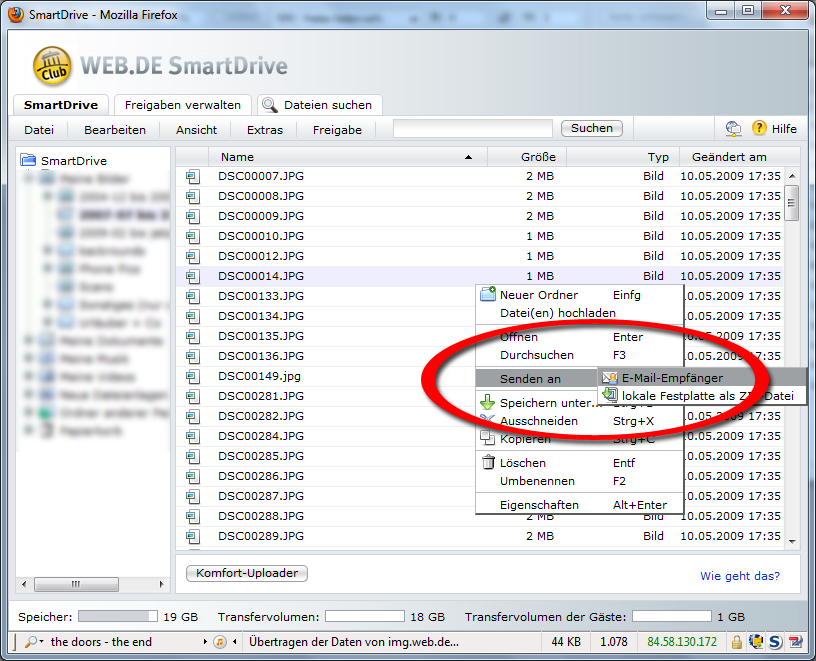The image size is (816, 661).
Task: Click the file icon of DSC00133.JPG
Action: tap(193, 297)
